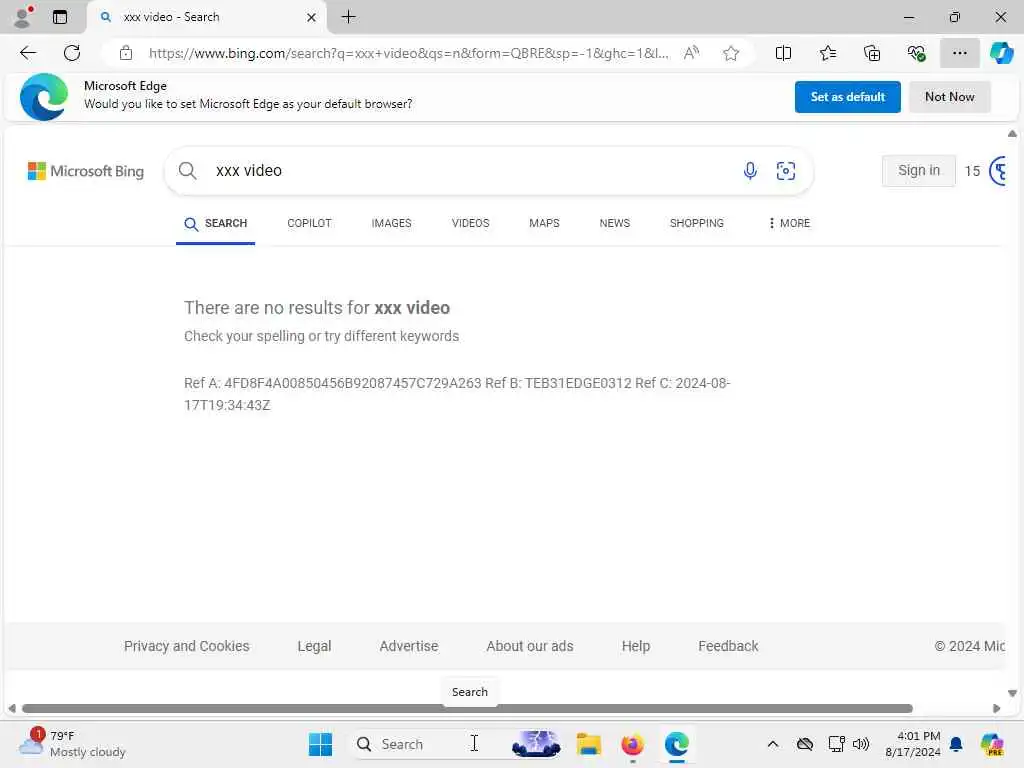Open a new tab with plus button
This screenshot has width=1024, height=768.
(349, 17)
